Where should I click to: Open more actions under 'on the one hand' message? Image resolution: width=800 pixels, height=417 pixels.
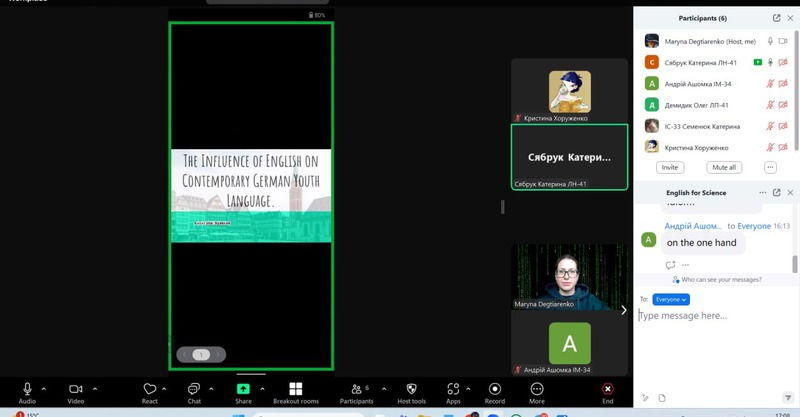(685, 265)
